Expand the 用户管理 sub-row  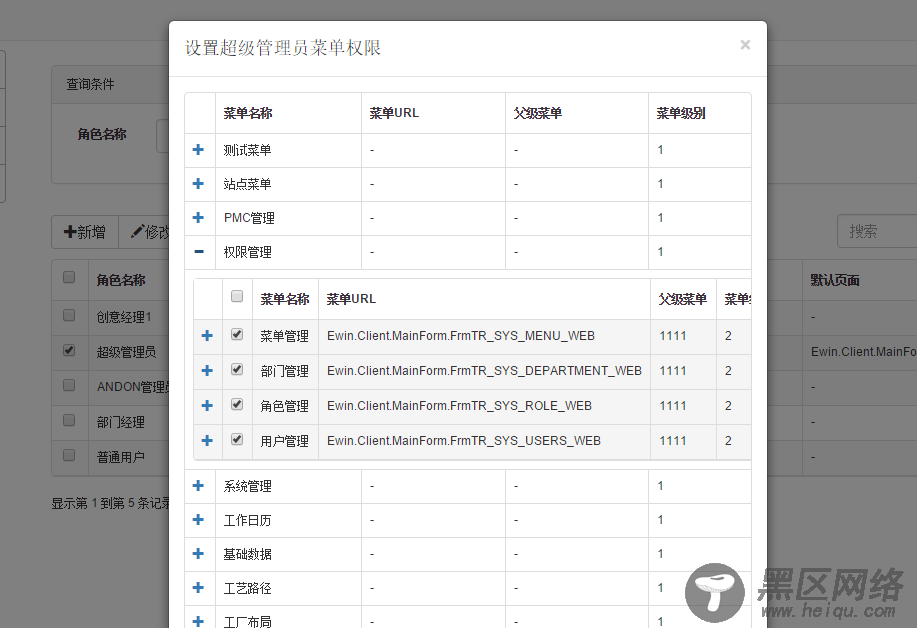point(207,441)
